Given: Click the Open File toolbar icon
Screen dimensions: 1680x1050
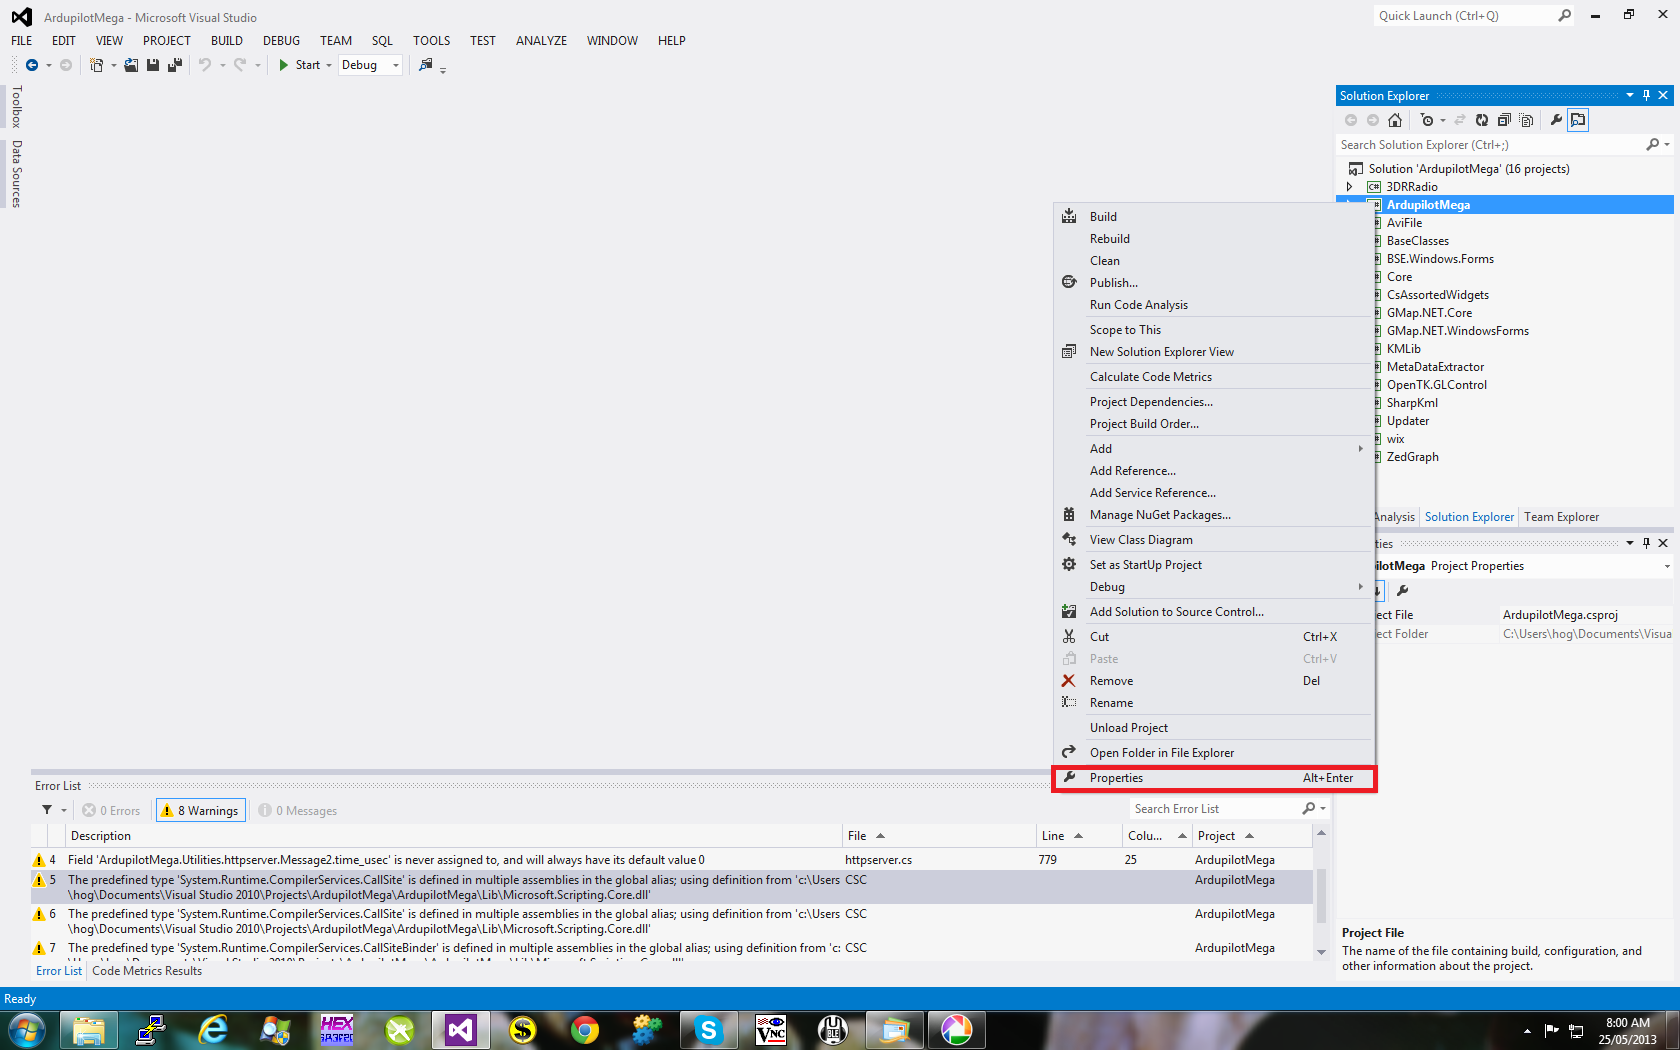Looking at the screenshot, I should tap(131, 65).
